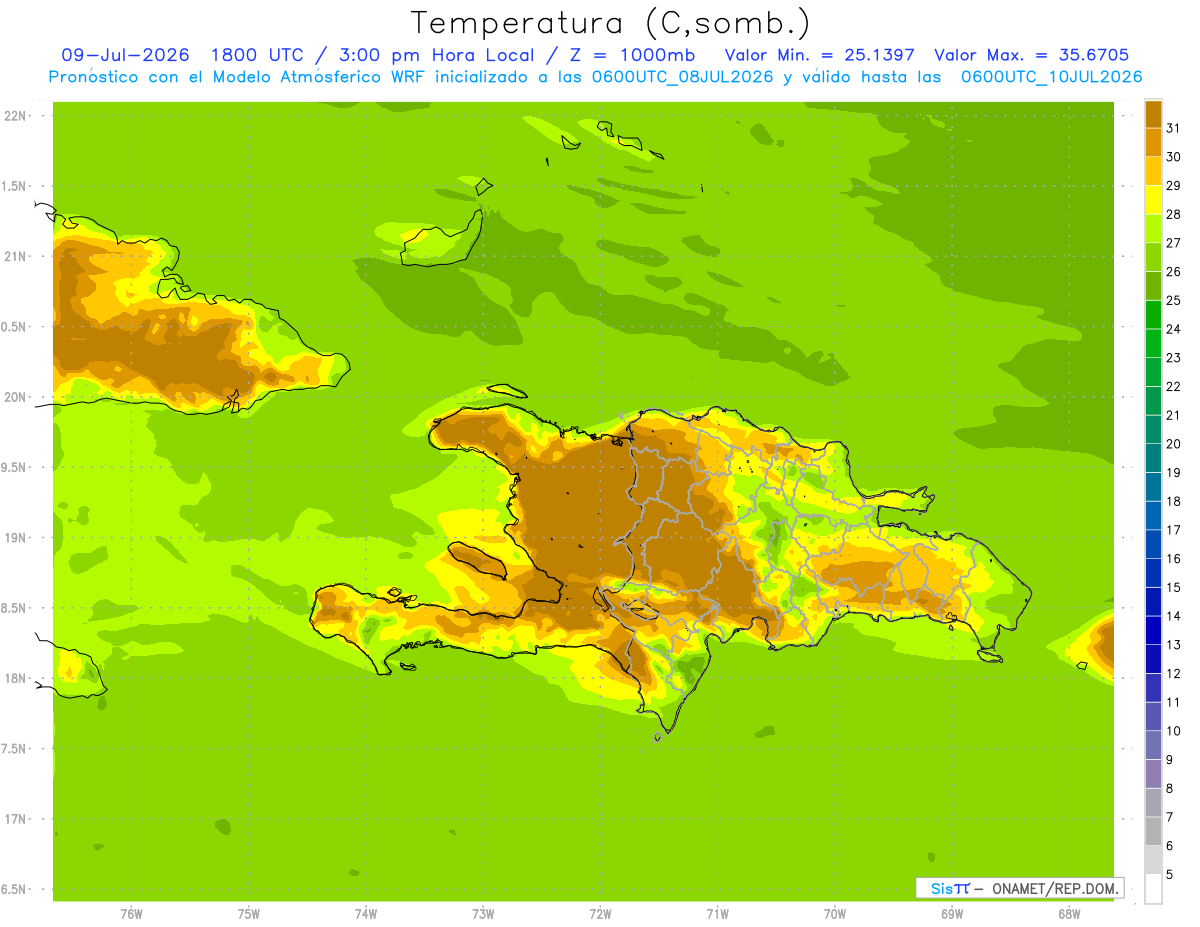Click latitude label "6.5N"

pos(14,890)
